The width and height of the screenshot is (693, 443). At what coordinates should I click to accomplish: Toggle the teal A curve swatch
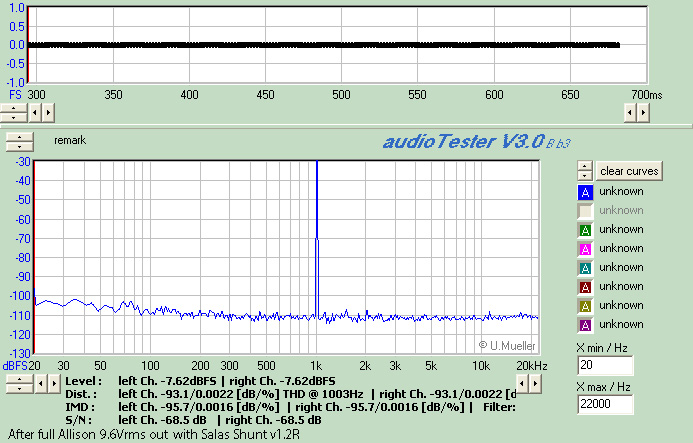(x=585, y=268)
